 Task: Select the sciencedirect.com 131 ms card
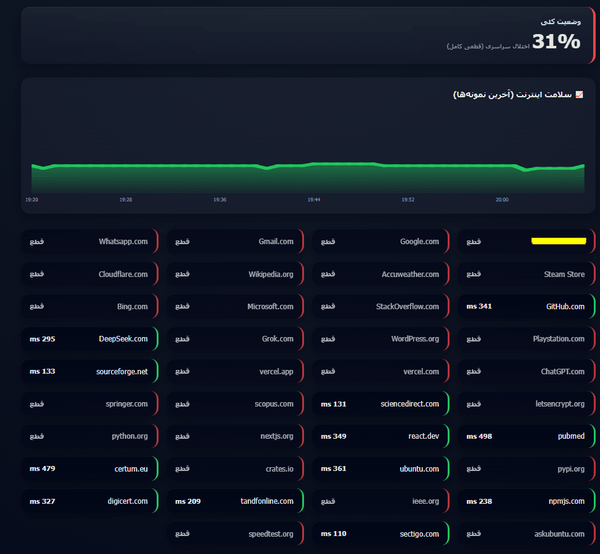click(x=381, y=404)
